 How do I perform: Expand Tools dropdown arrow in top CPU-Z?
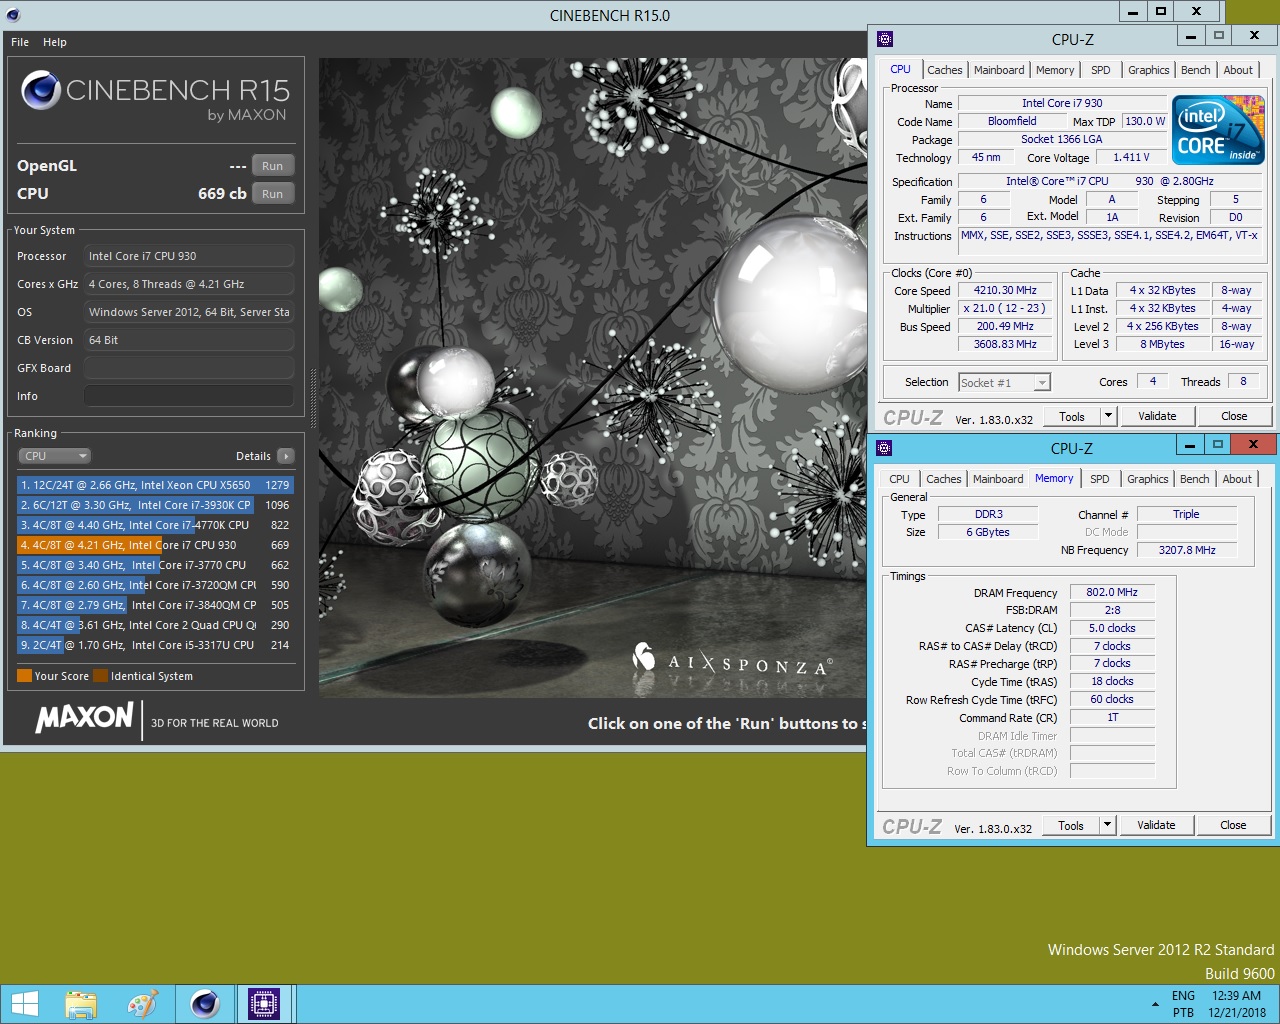point(1108,416)
